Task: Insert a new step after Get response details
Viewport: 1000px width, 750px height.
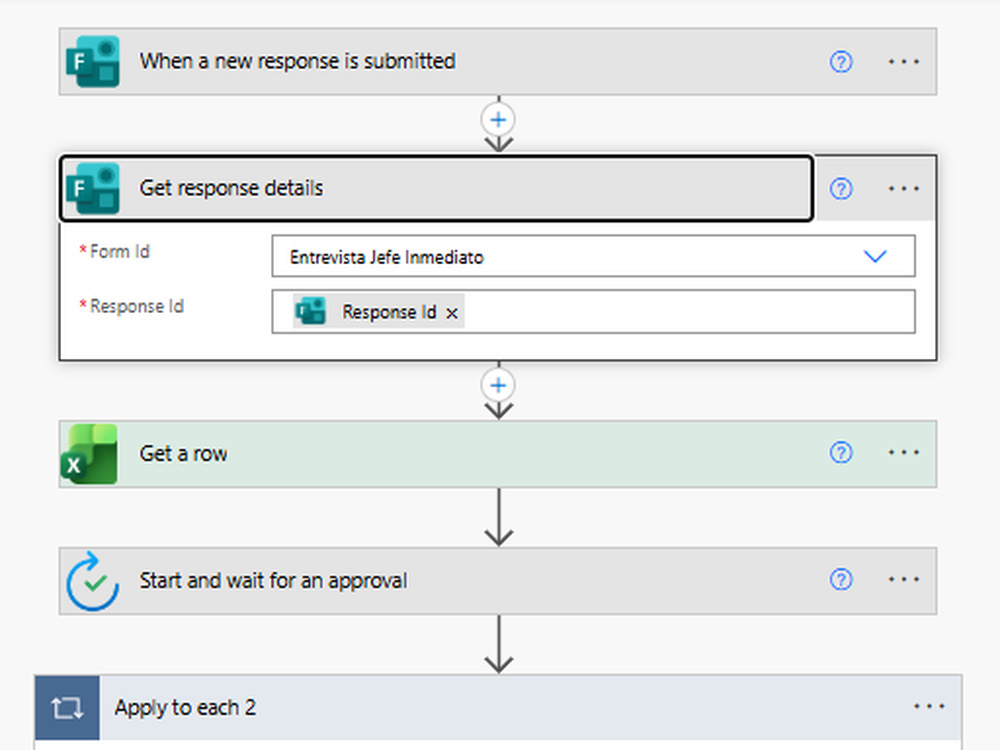Action: click(498, 385)
